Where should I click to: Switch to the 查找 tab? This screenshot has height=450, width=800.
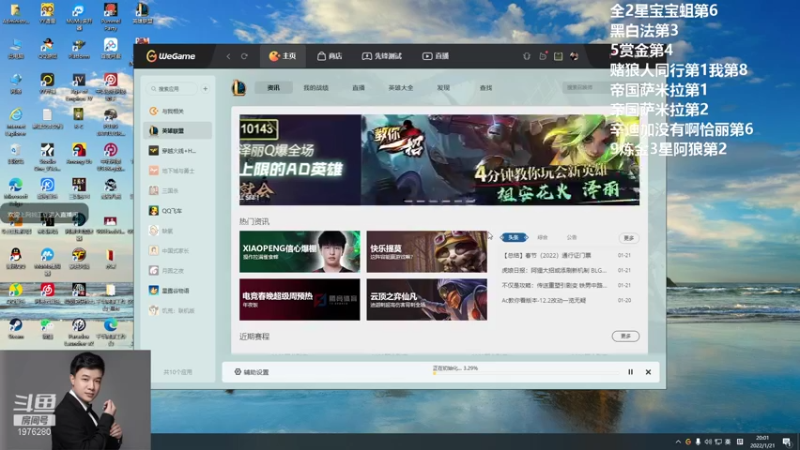[486, 88]
